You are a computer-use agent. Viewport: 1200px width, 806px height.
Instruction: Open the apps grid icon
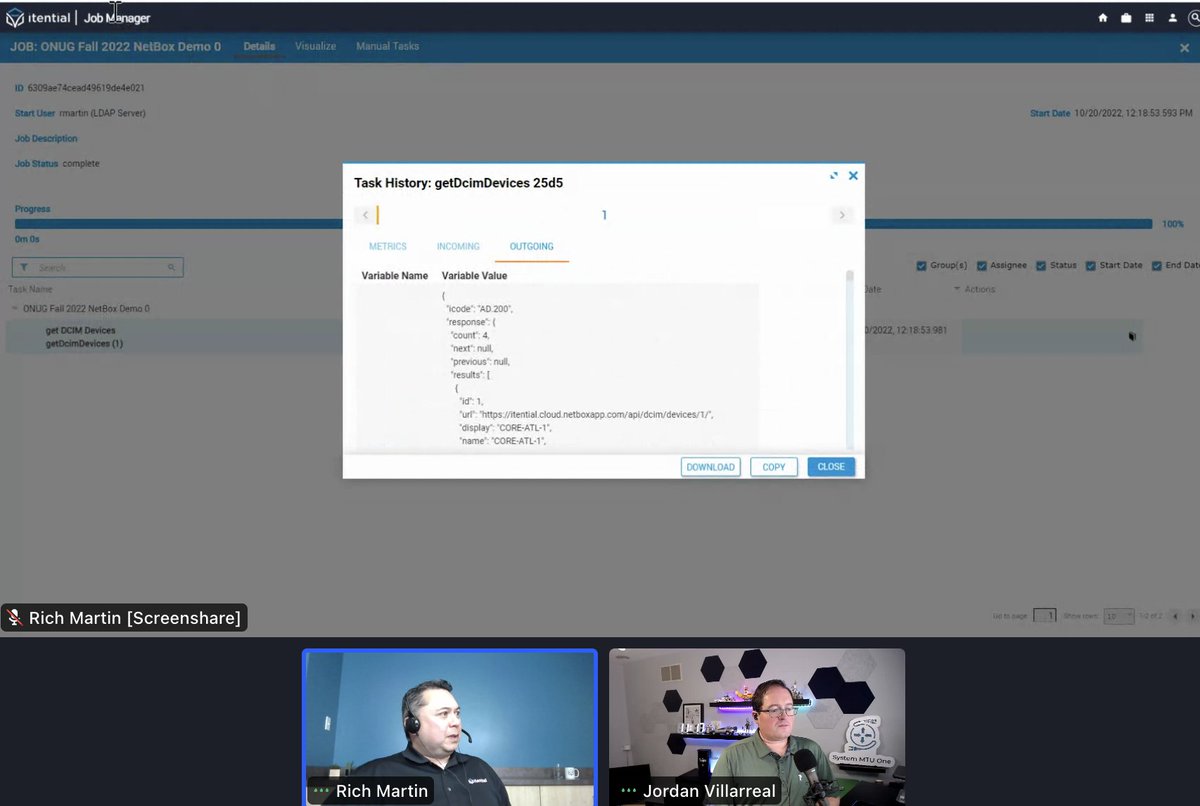point(1149,18)
